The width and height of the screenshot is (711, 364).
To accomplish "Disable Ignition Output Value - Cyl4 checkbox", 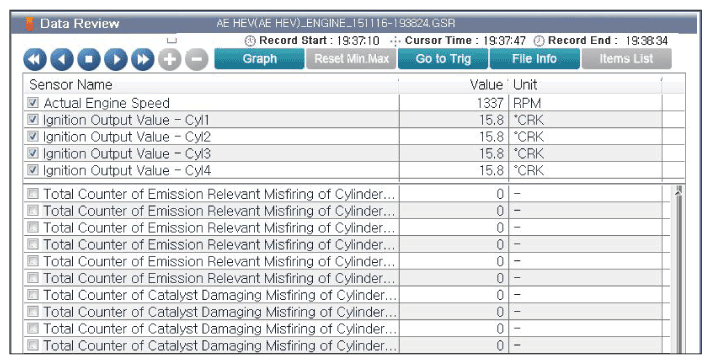I will click(x=33, y=170).
